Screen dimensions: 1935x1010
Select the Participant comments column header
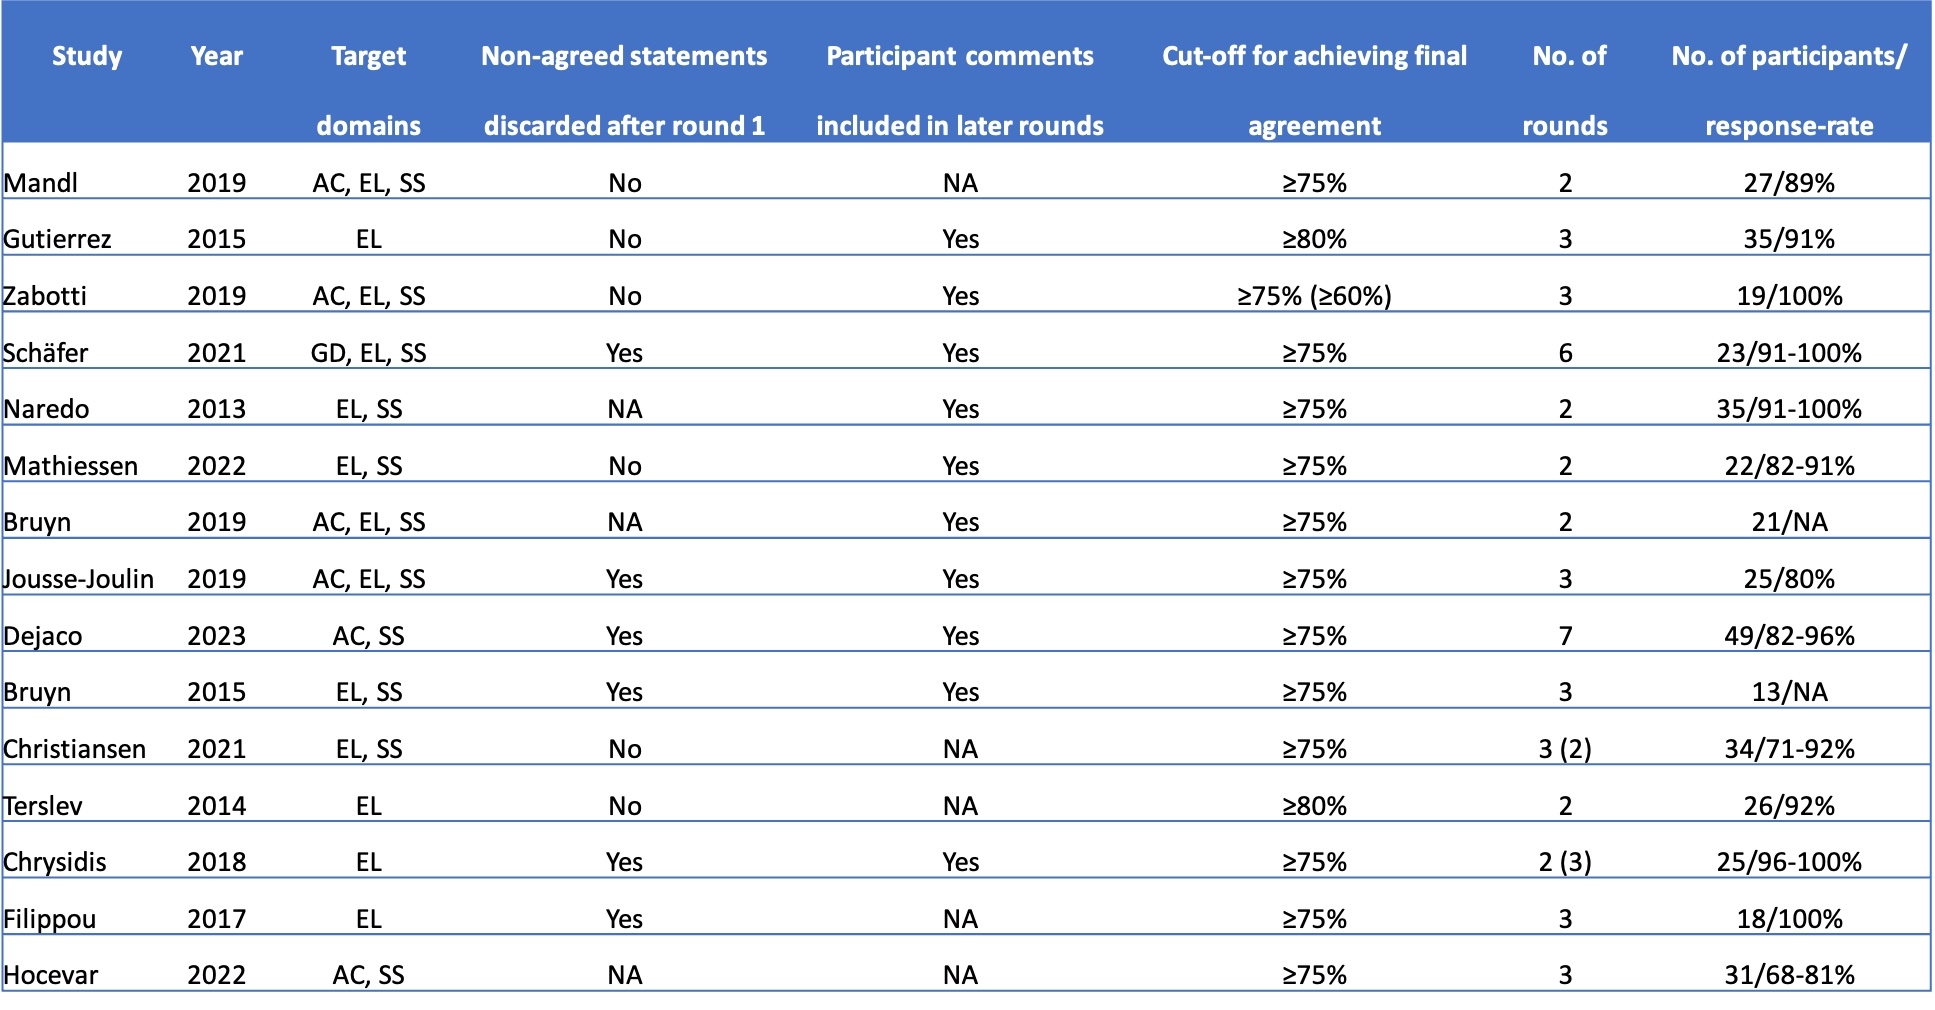959,90
